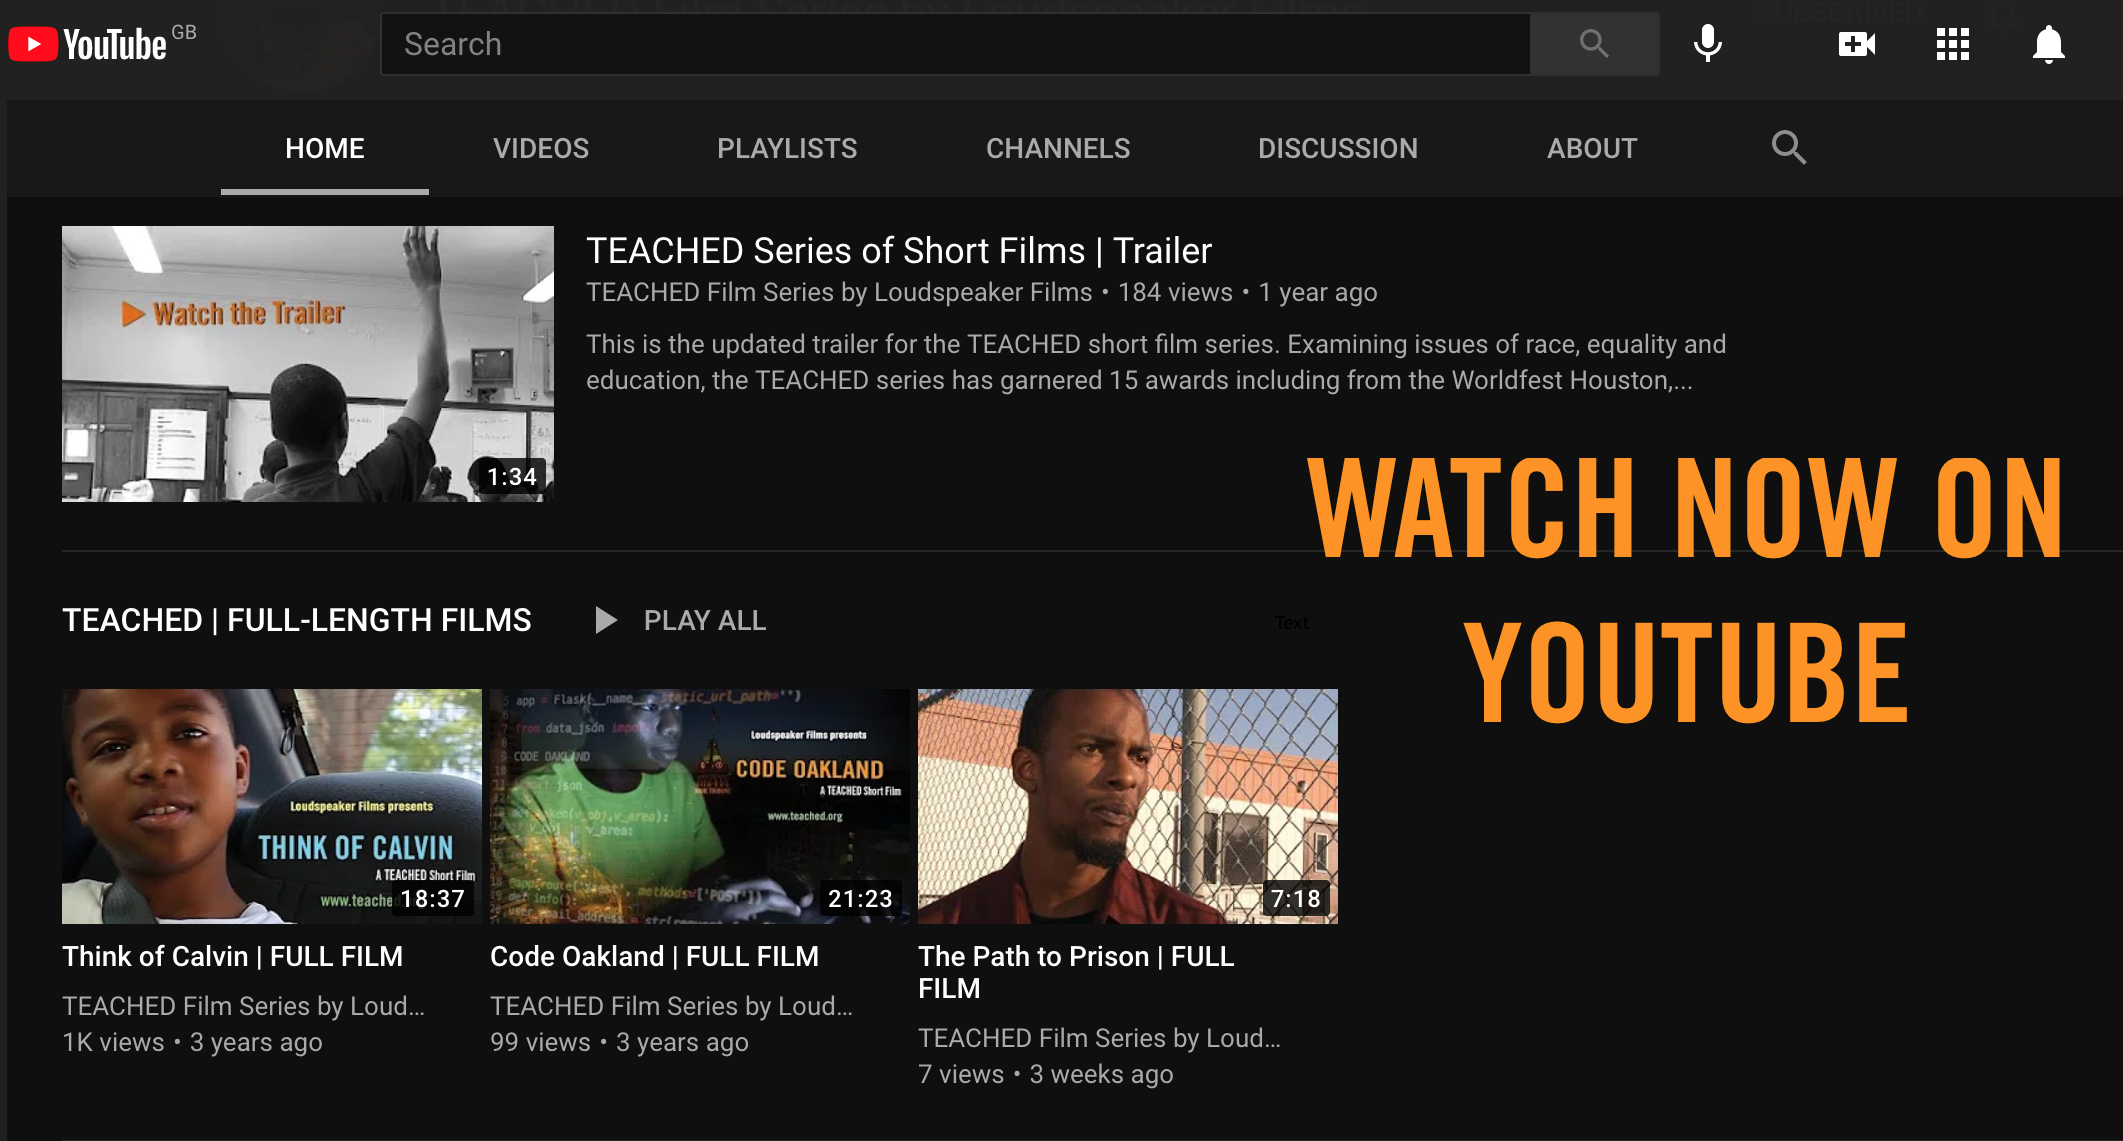
Task: Open the About tab
Action: coord(1592,148)
